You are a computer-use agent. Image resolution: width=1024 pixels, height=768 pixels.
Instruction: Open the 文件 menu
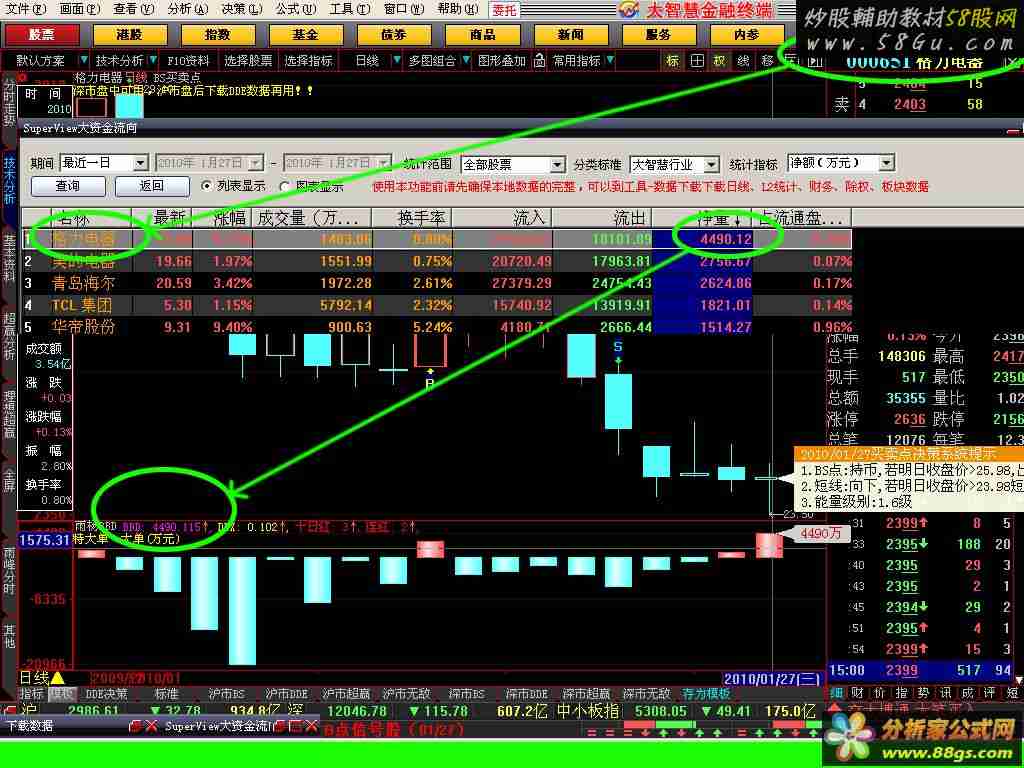pos(25,8)
